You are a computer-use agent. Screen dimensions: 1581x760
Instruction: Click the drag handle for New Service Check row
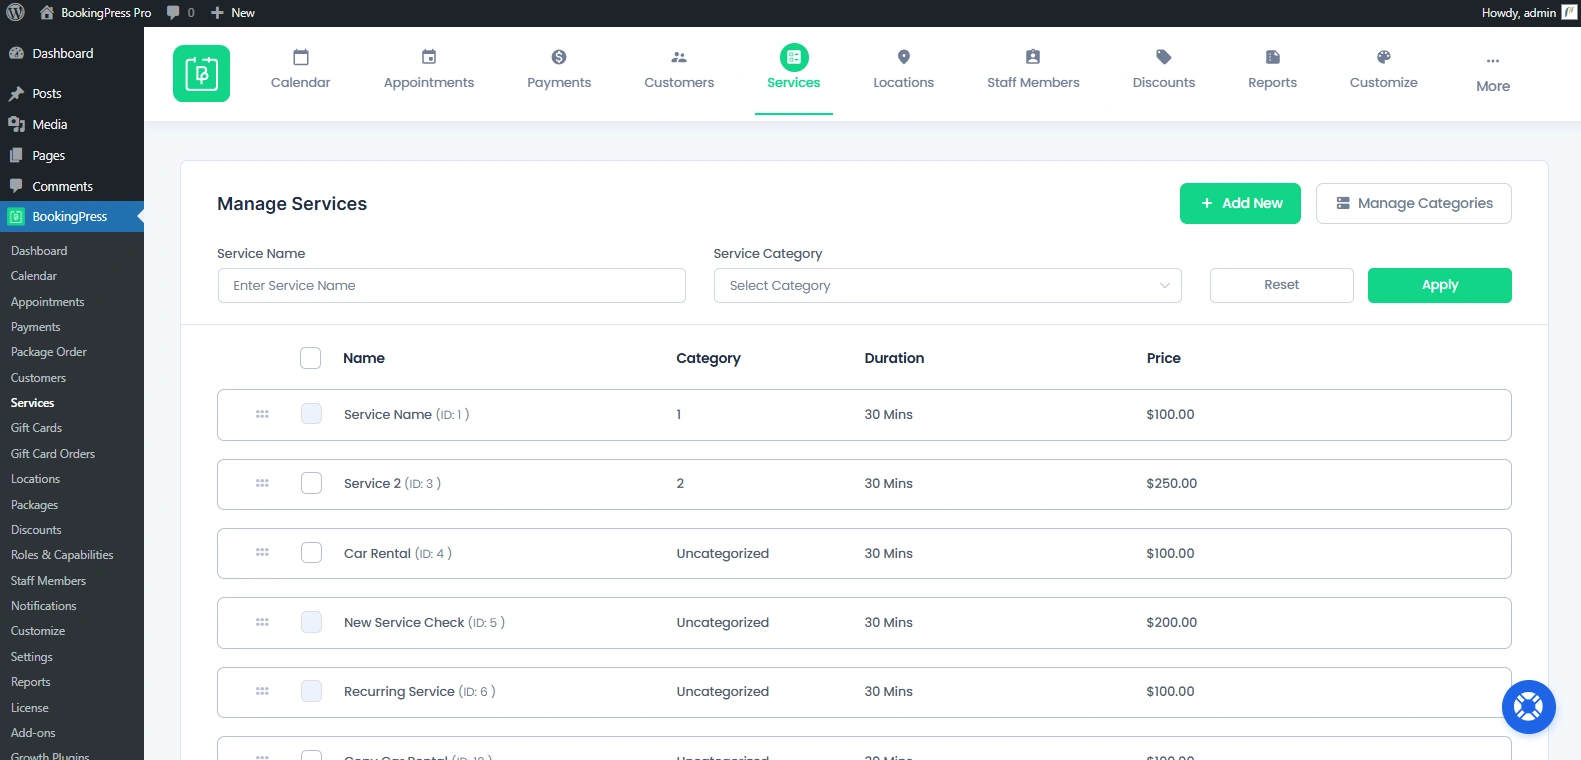(x=262, y=622)
